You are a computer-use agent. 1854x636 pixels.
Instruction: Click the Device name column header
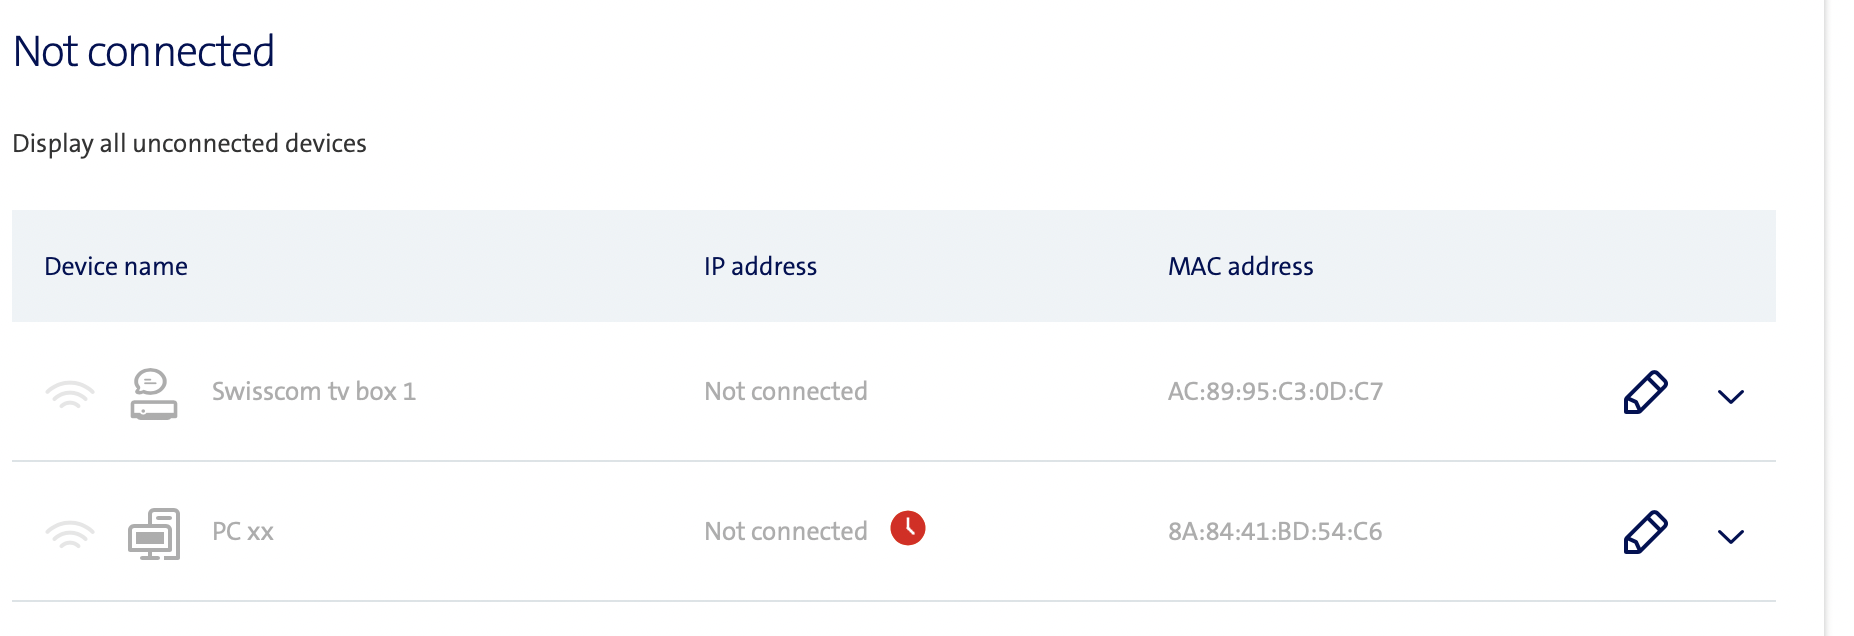[x=116, y=266]
